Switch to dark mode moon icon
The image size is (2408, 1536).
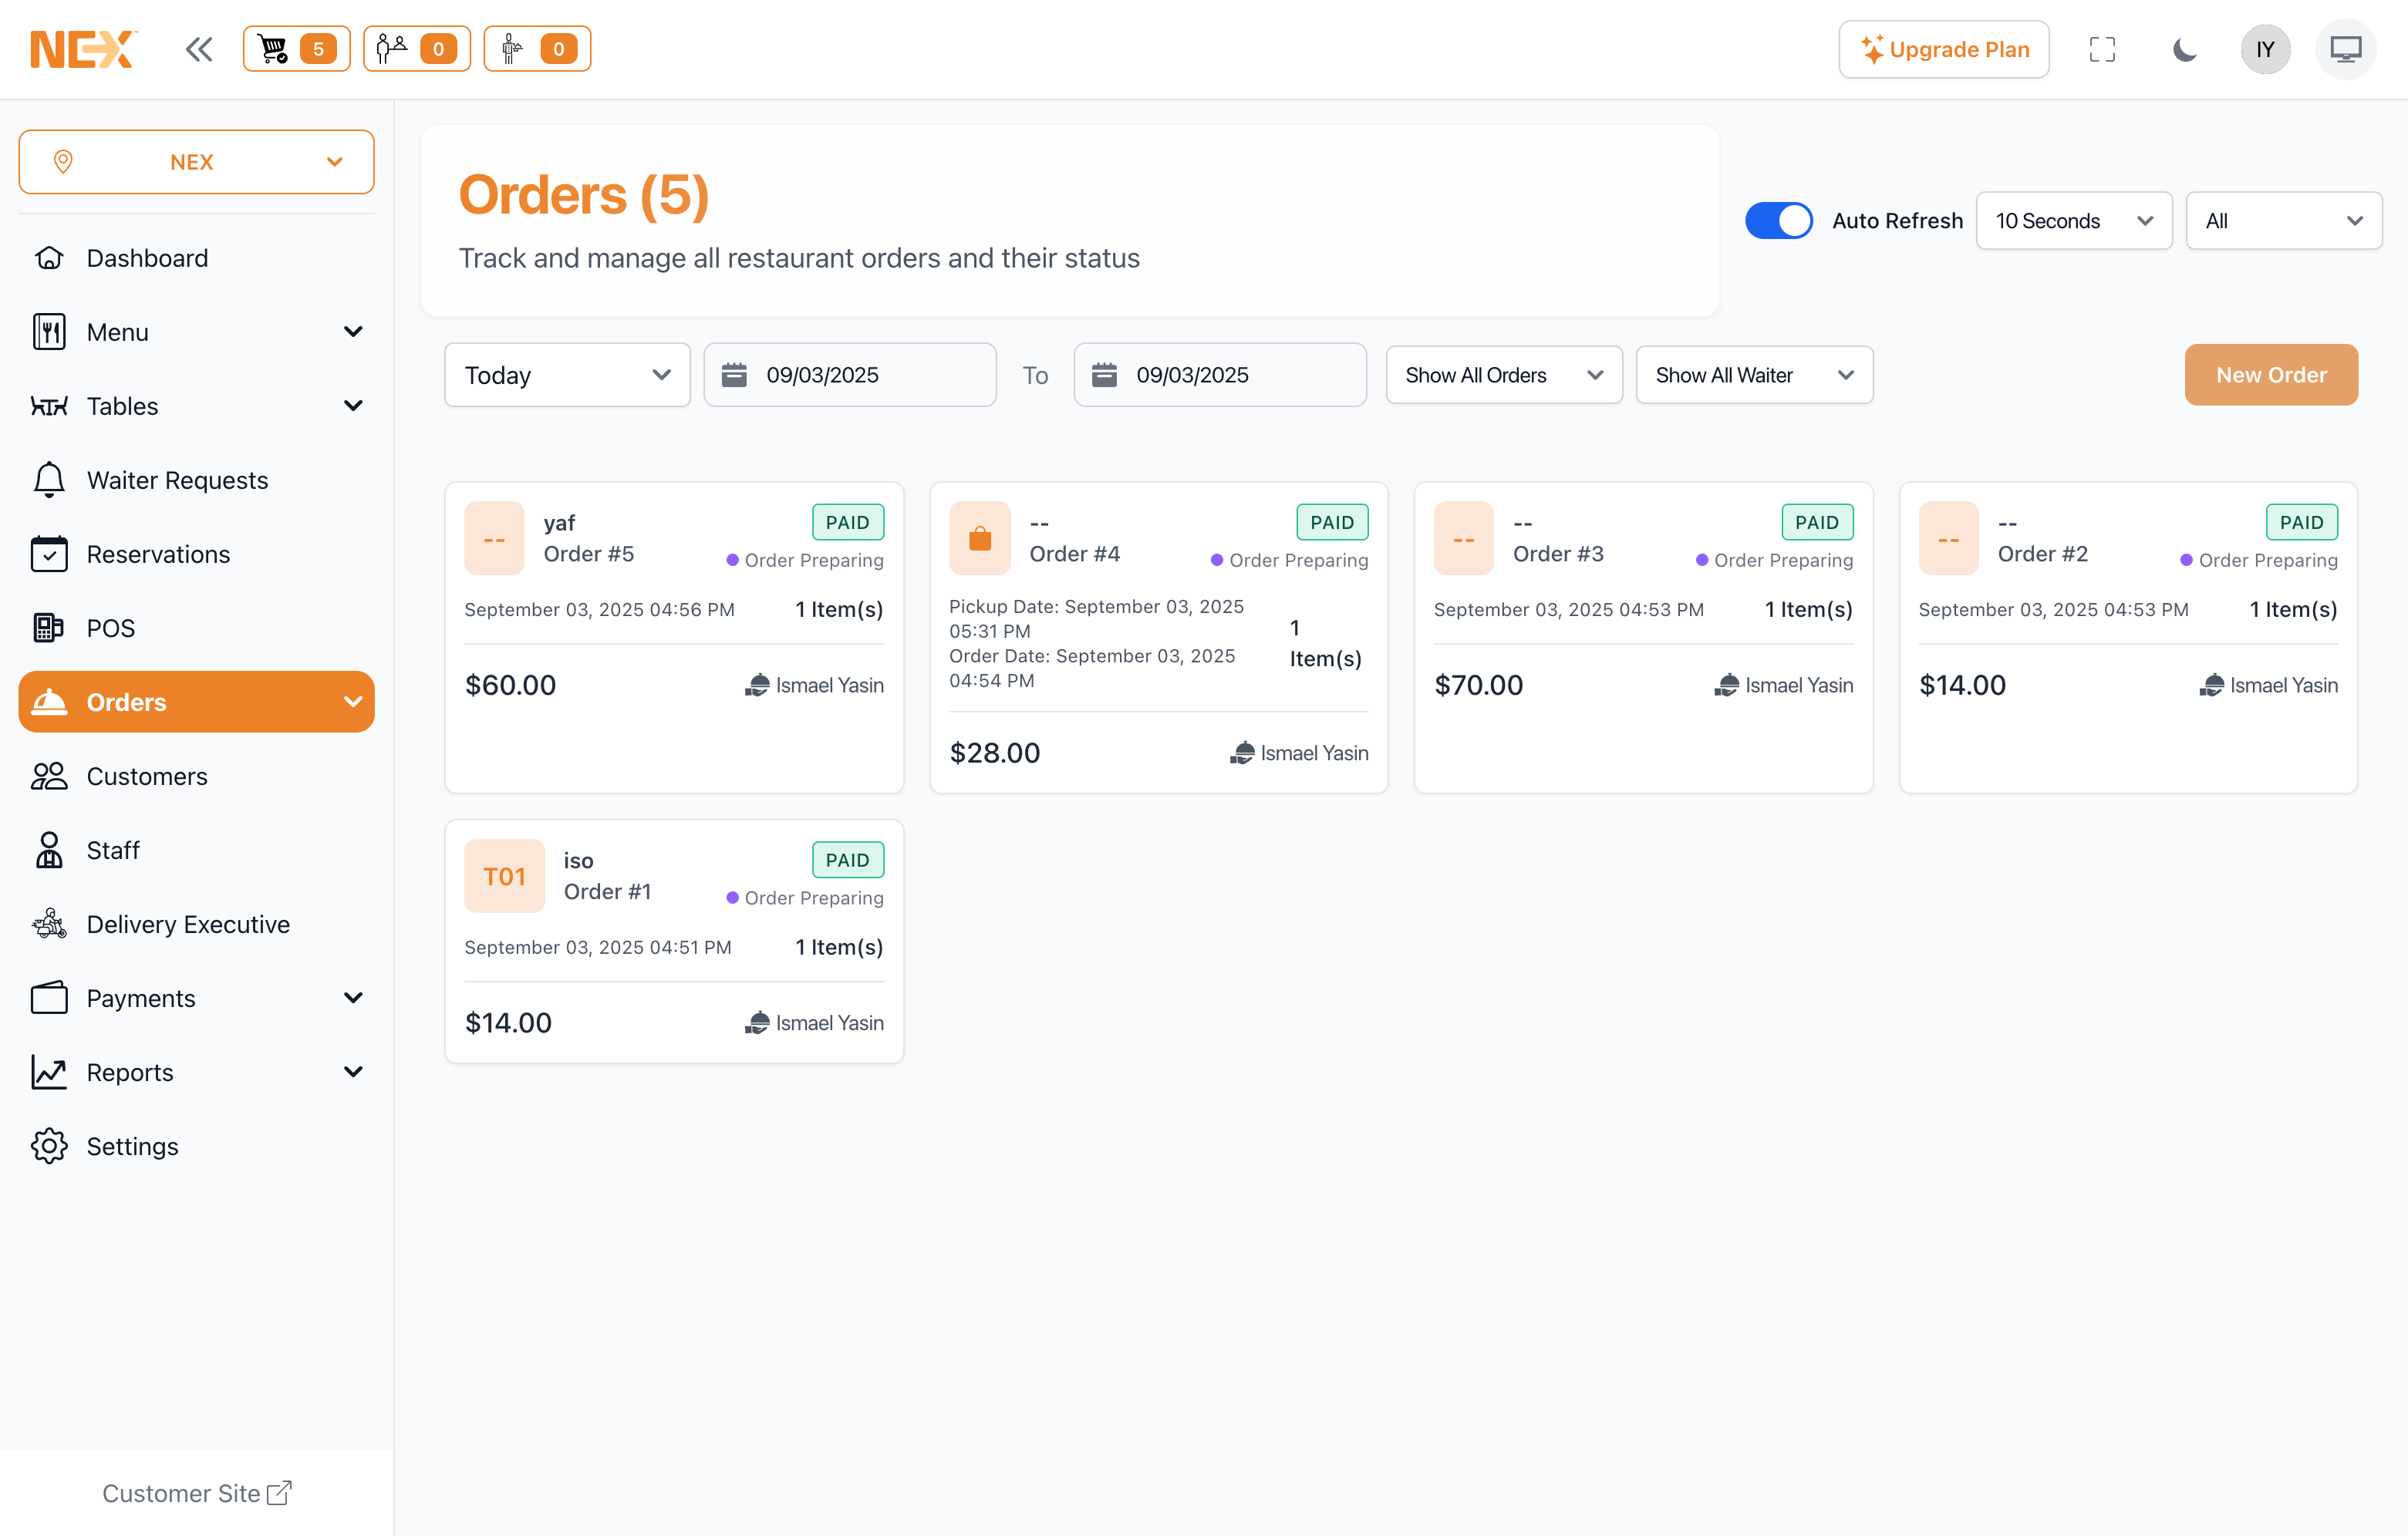[2184, 49]
